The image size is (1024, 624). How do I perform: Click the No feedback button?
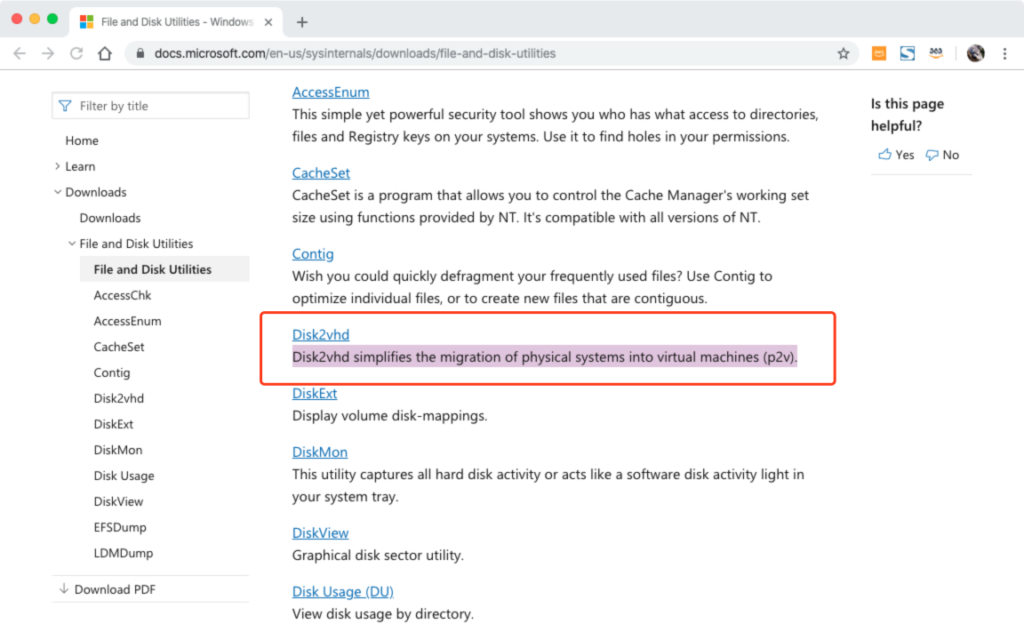tap(942, 155)
